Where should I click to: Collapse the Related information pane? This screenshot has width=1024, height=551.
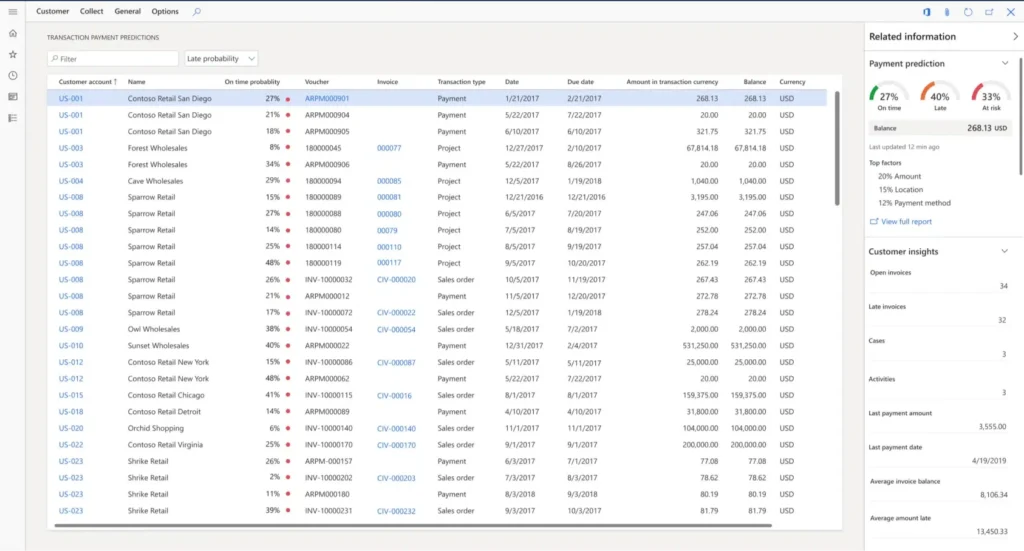pos(1015,37)
